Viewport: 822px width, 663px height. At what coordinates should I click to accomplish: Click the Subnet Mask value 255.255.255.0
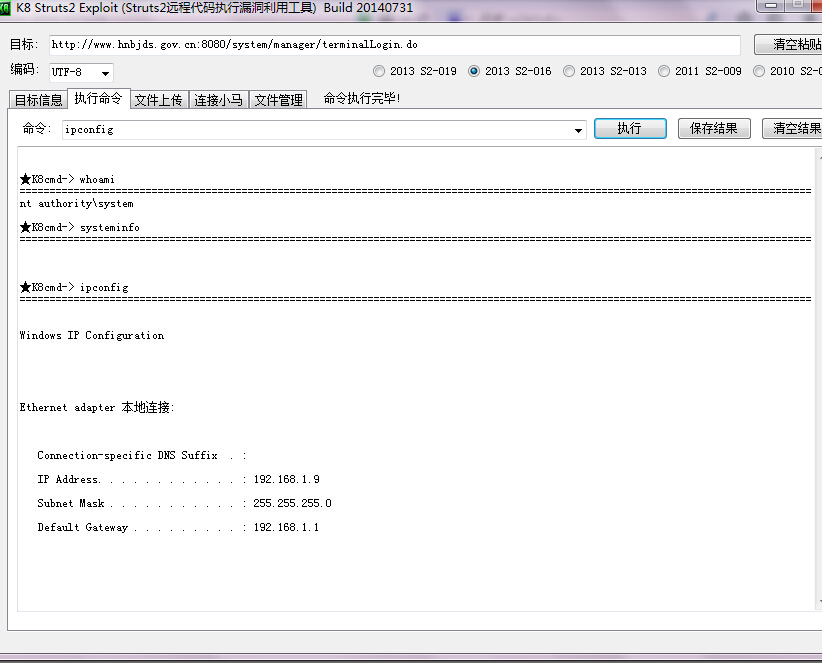(293, 503)
